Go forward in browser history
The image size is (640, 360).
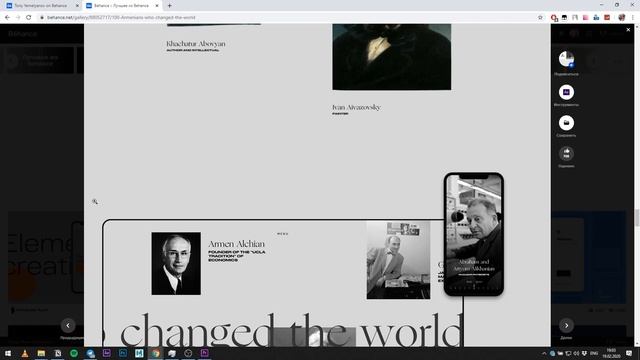[x=18, y=18]
